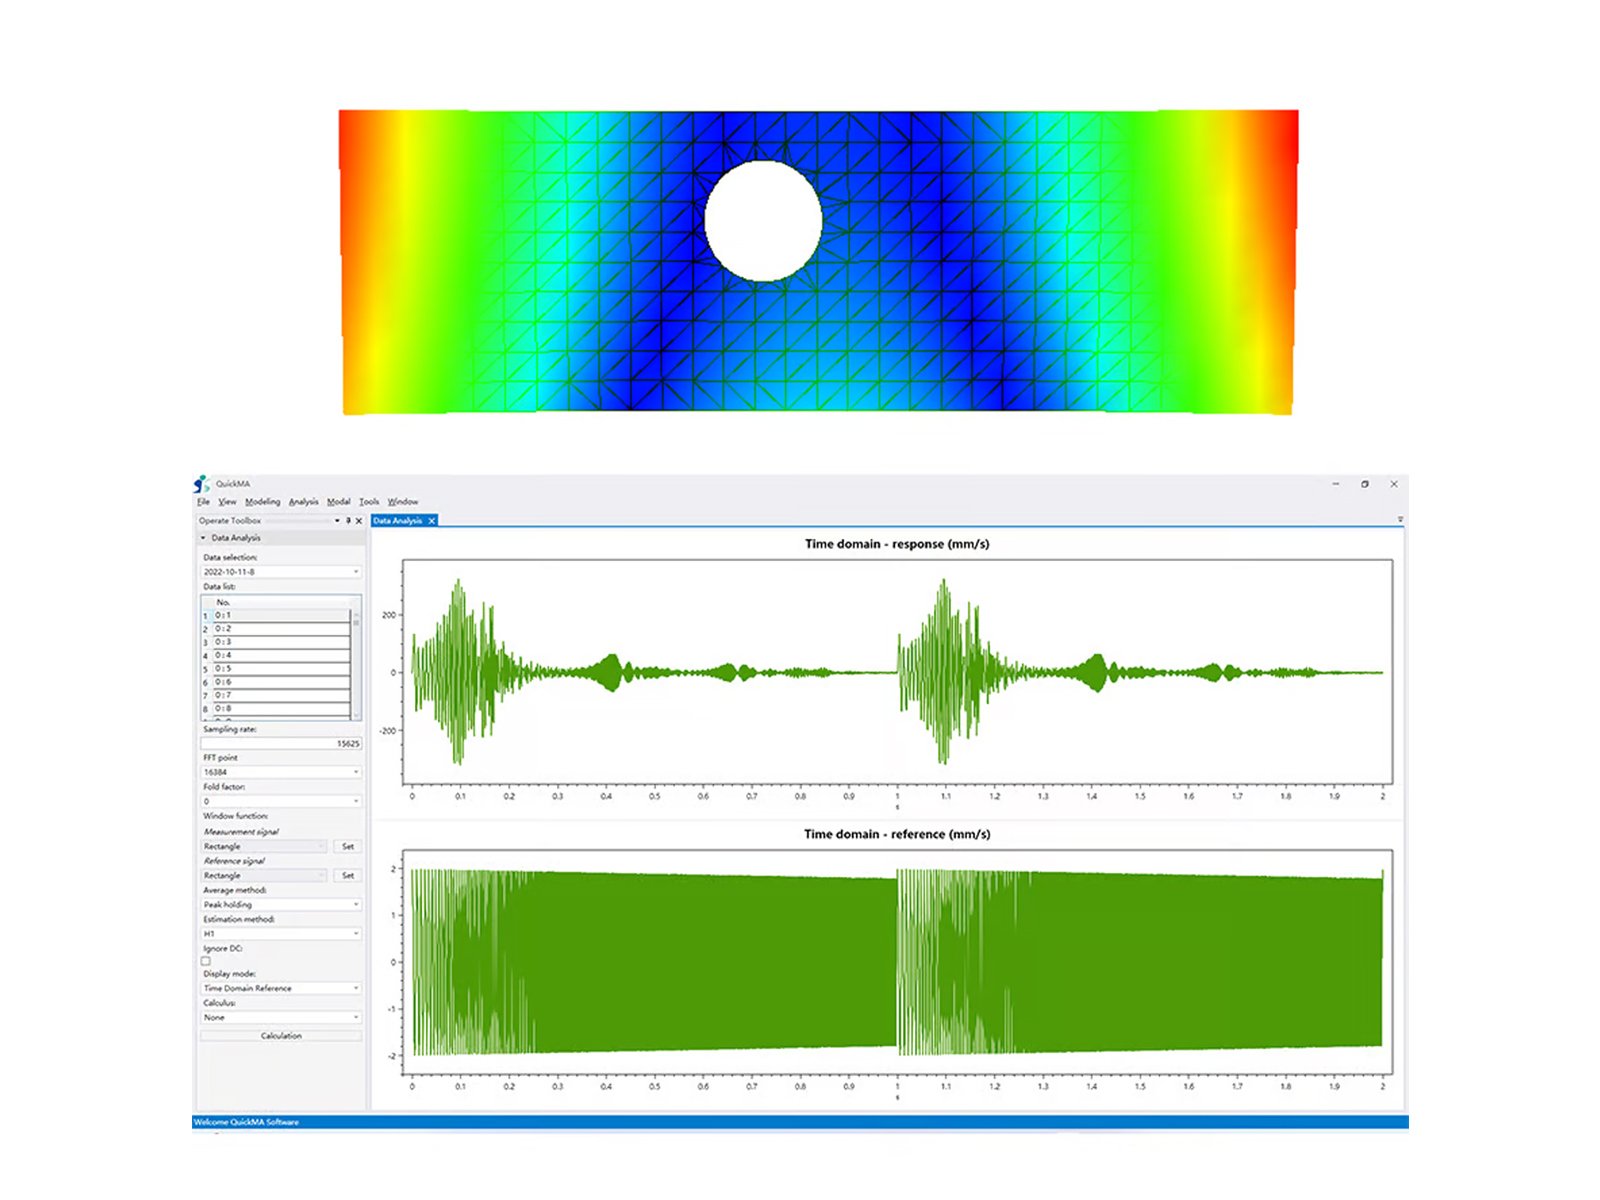Click Set for the Measurement signal window
The height and width of the screenshot is (1200, 1600).
[x=348, y=847]
